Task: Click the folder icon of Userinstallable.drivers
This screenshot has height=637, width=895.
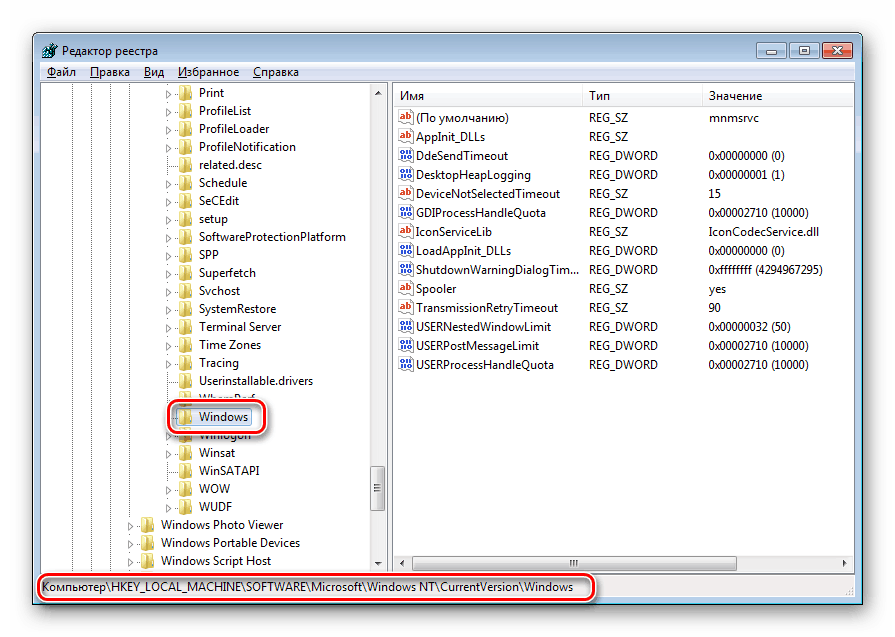Action: tap(186, 381)
